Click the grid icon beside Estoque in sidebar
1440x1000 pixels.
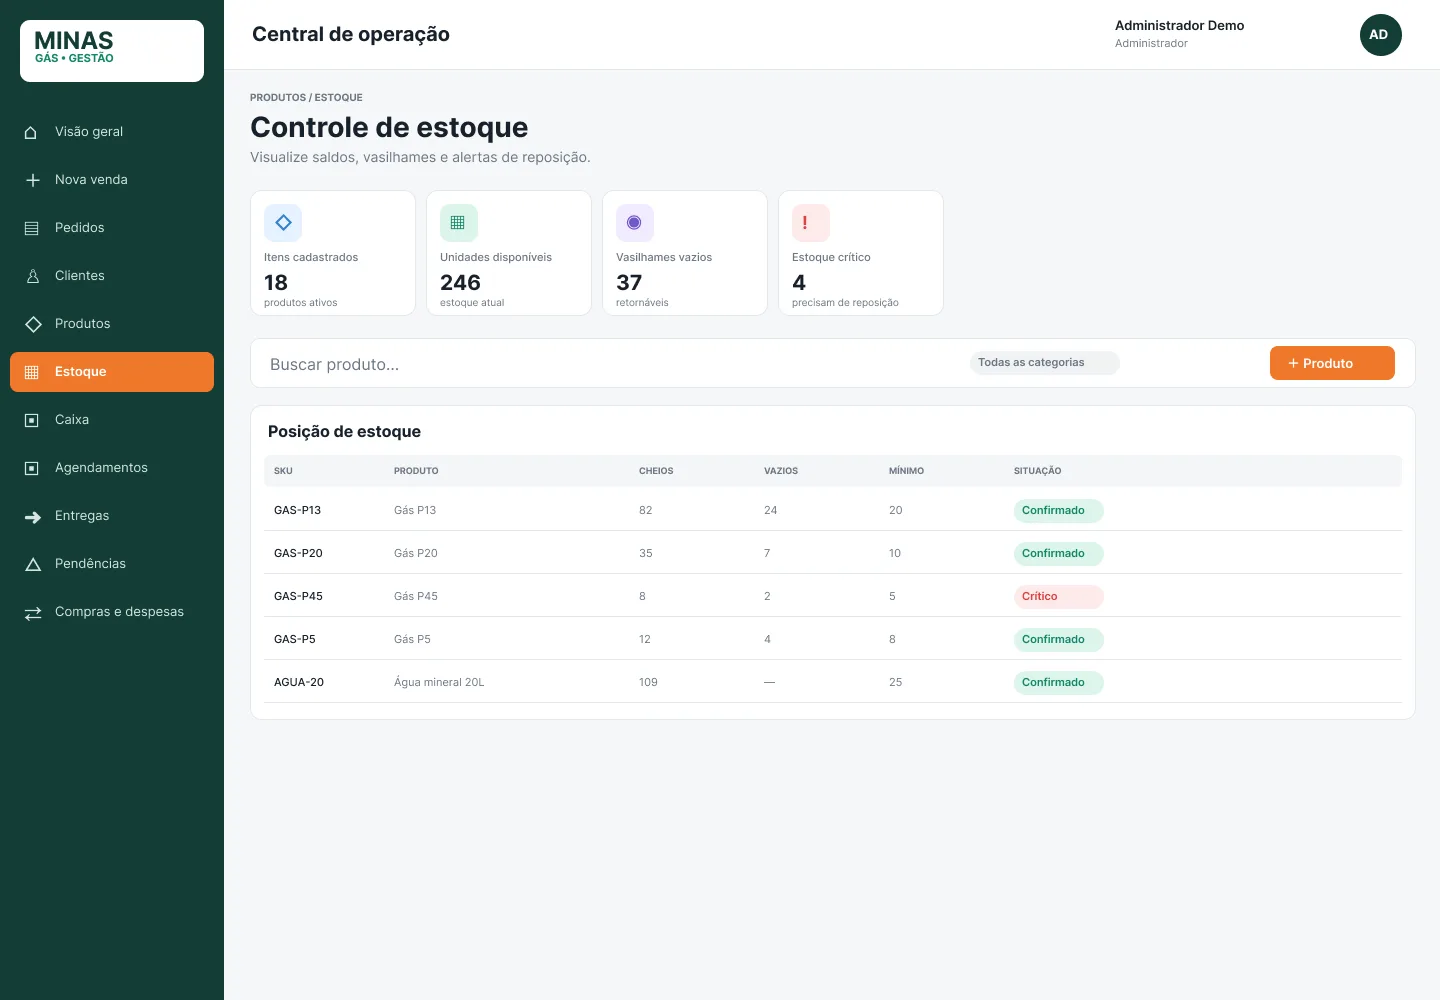point(32,372)
